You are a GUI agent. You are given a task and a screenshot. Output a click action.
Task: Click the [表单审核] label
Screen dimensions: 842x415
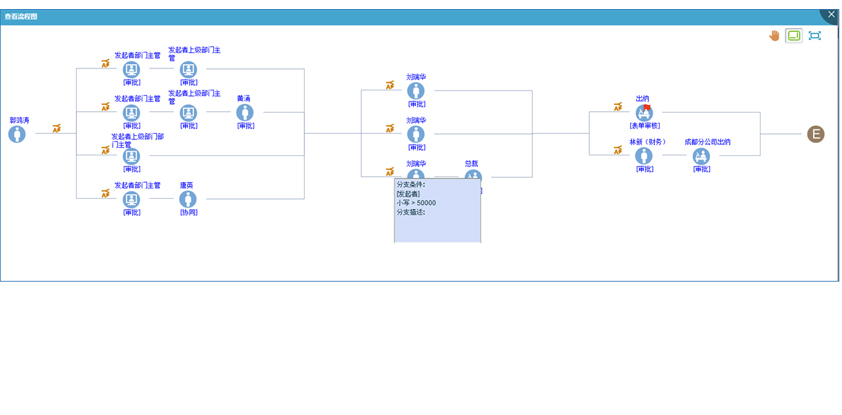pos(644,126)
